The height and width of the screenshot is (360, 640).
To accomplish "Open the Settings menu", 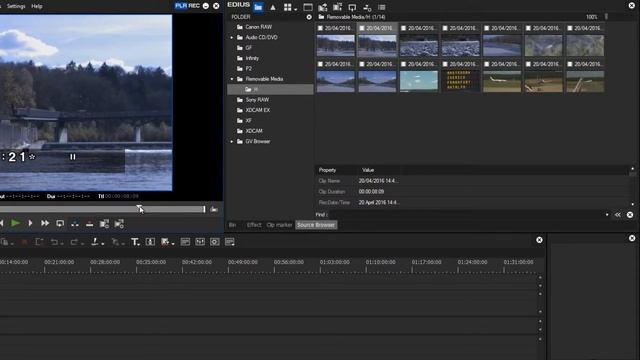I will pos(16,6).
